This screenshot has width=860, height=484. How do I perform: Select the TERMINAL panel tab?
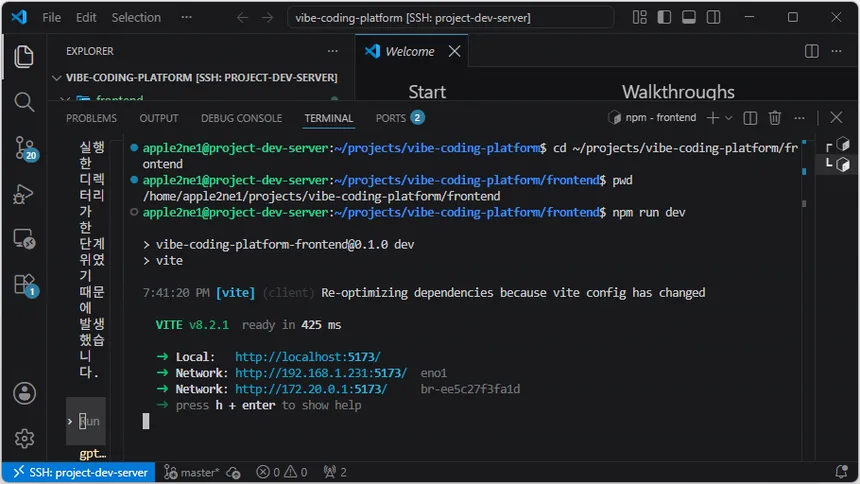(329, 118)
